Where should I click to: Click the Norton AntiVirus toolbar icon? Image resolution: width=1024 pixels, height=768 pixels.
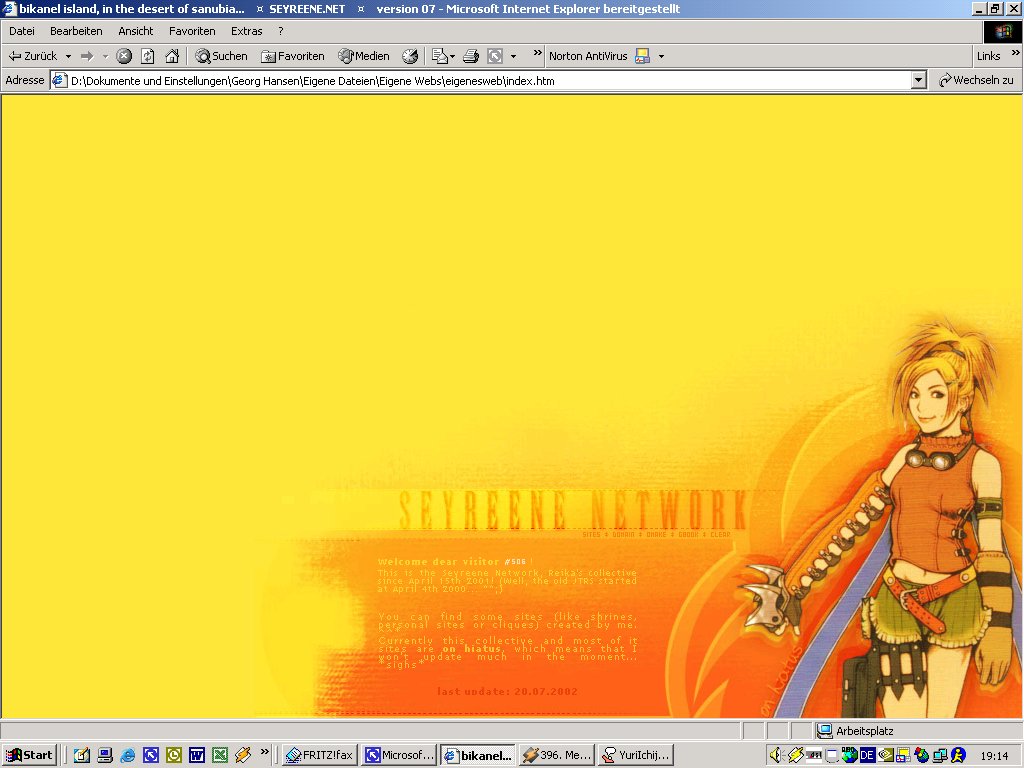[x=643, y=56]
